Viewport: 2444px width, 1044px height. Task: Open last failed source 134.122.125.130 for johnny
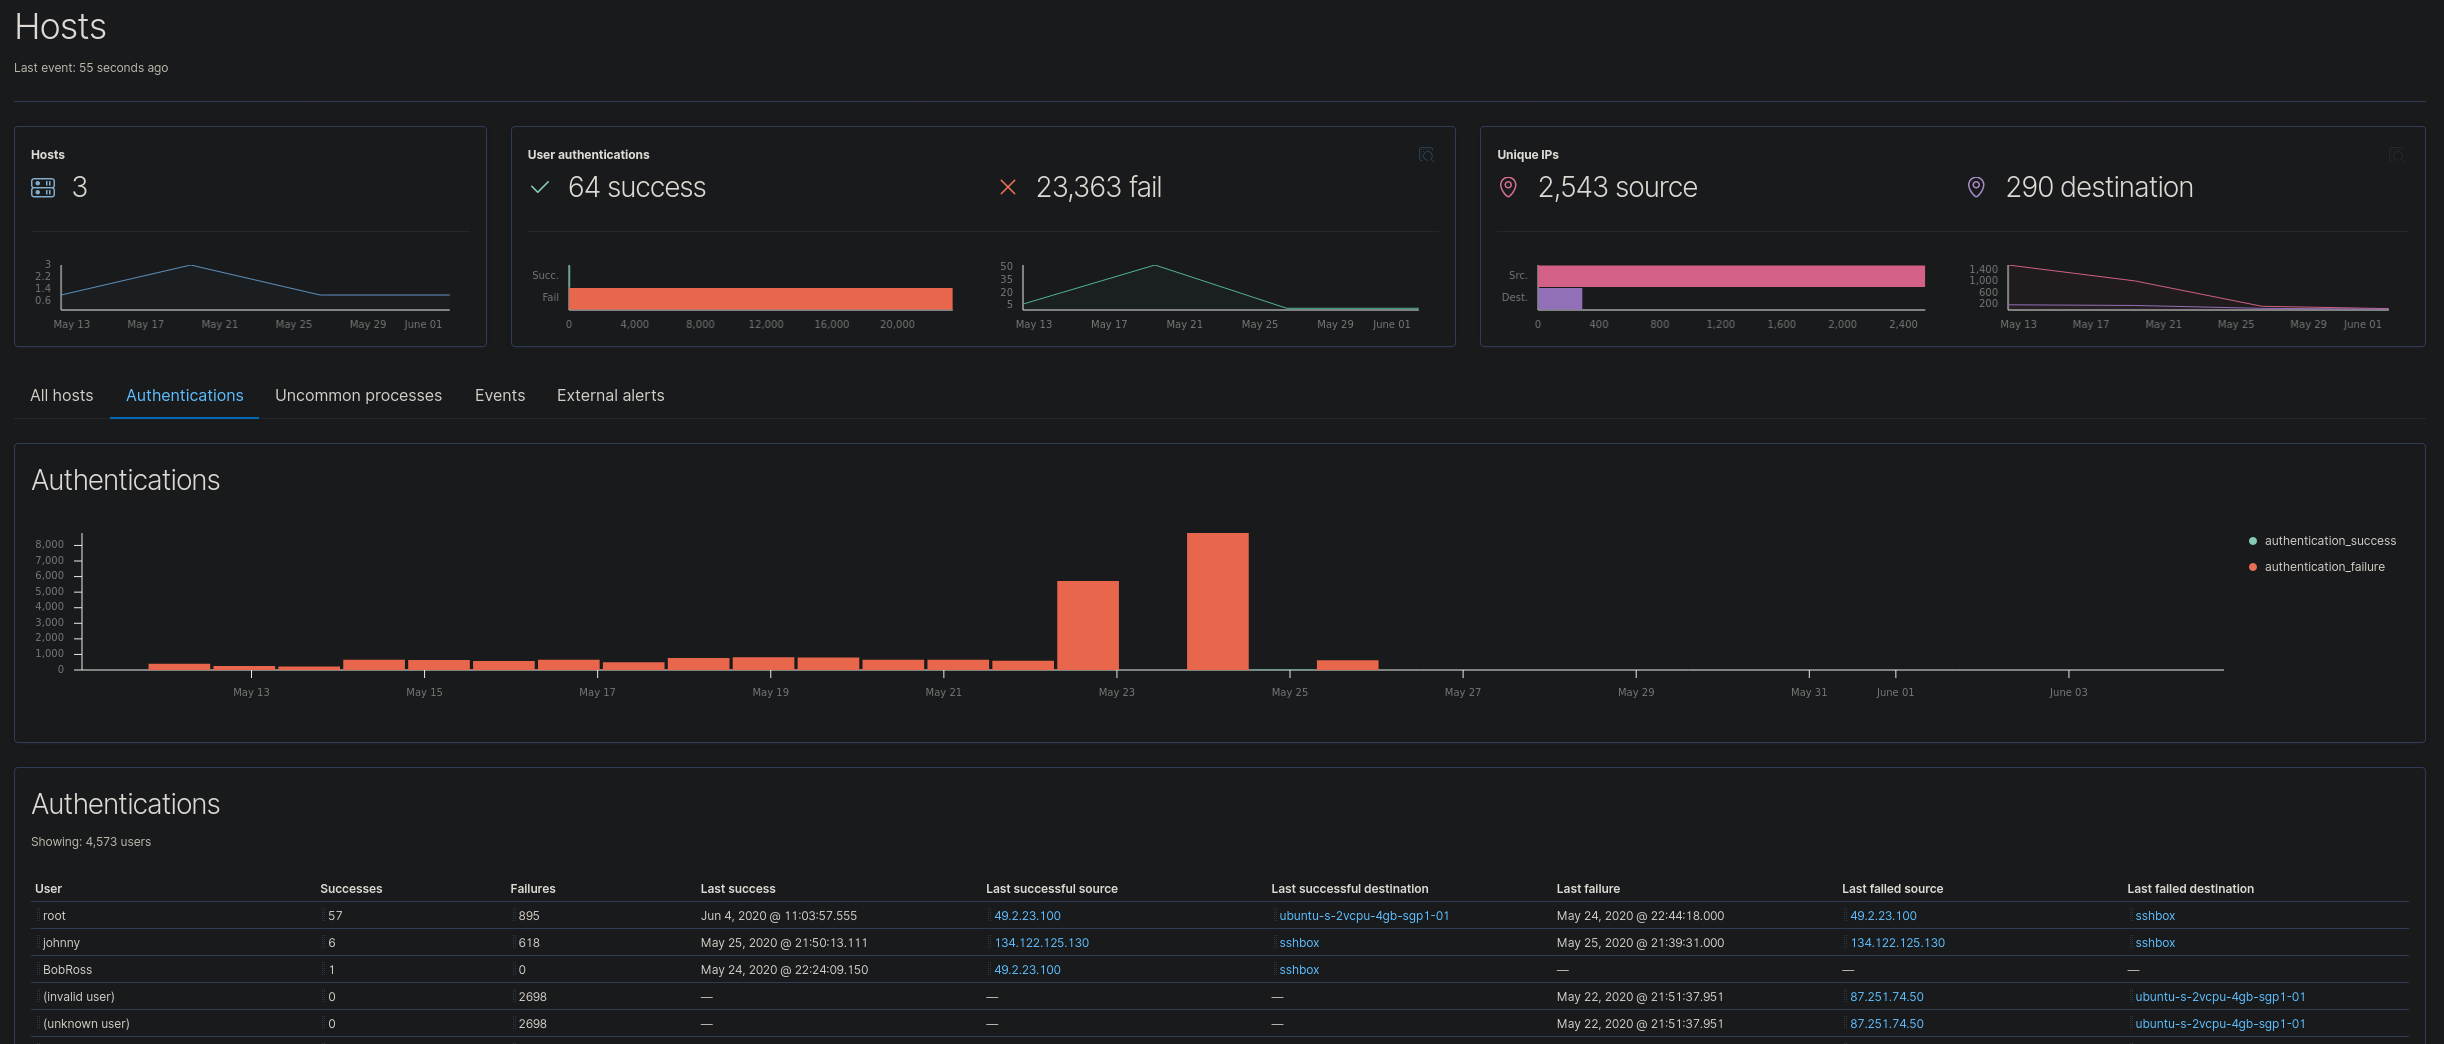click(x=1897, y=943)
